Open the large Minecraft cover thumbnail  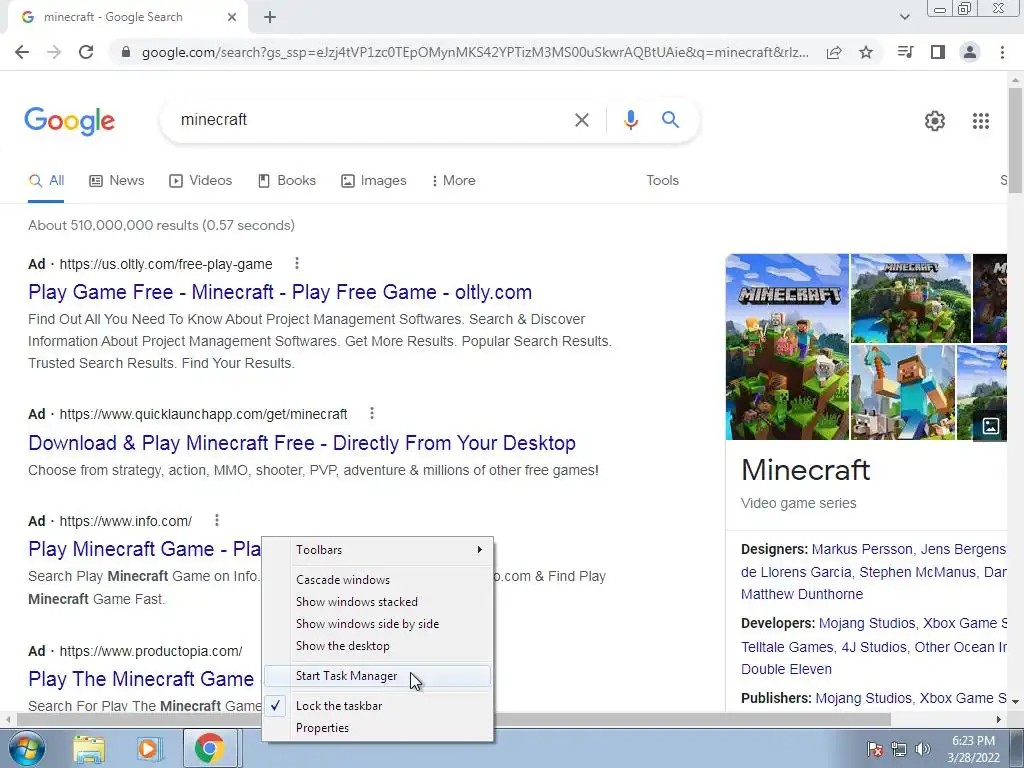(787, 347)
